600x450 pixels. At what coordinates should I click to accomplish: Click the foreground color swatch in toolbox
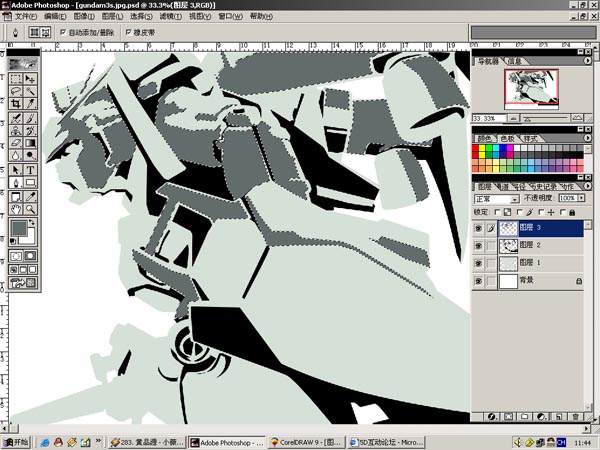click(19, 228)
